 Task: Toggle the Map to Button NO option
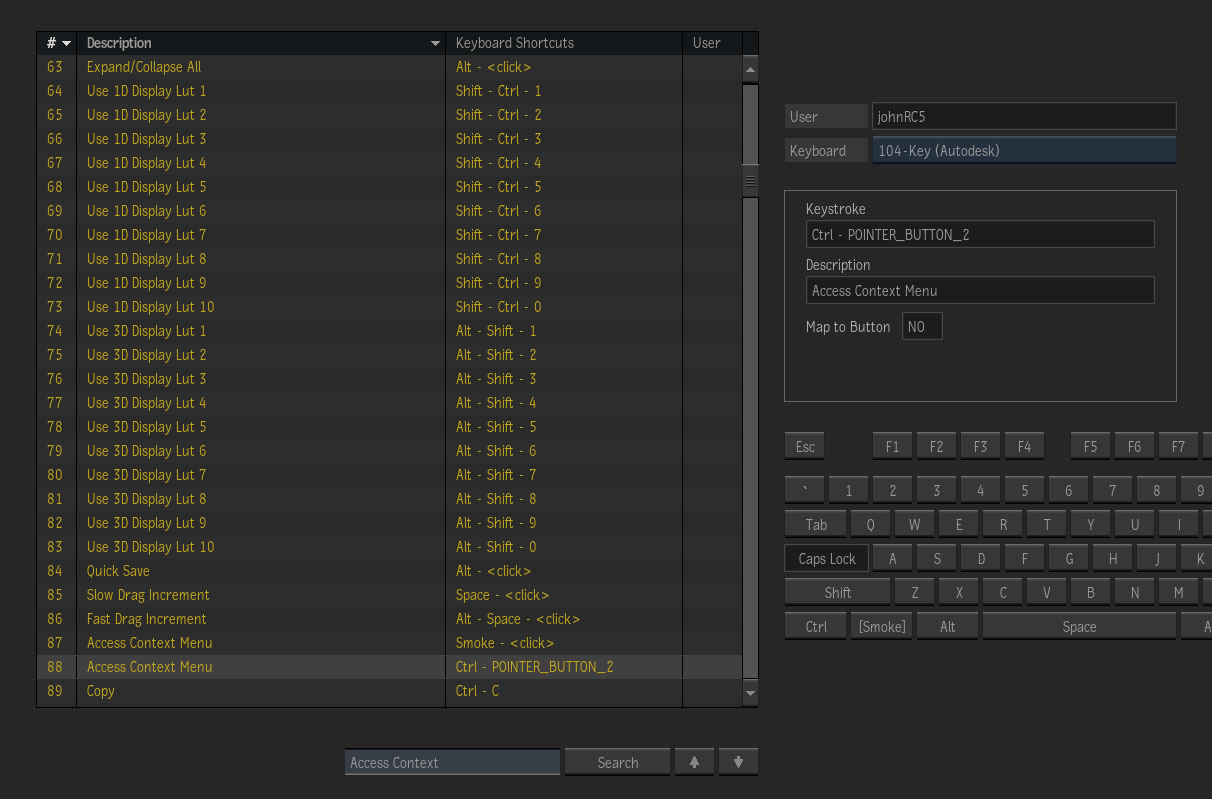[x=922, y=327]
